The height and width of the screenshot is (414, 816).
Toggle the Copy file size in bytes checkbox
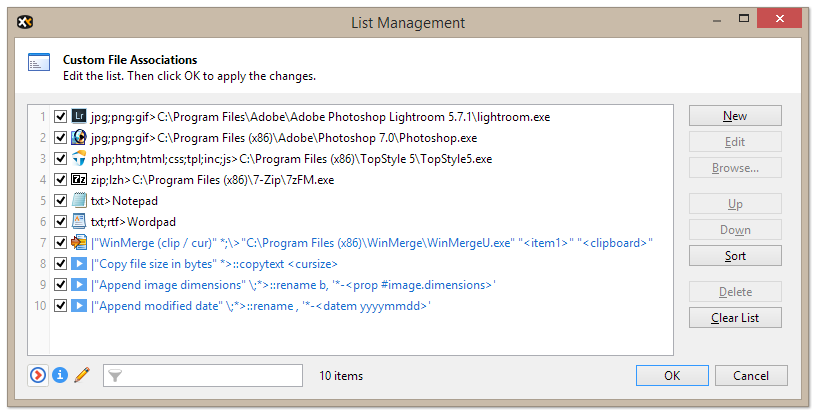click(x=61, y=264)
